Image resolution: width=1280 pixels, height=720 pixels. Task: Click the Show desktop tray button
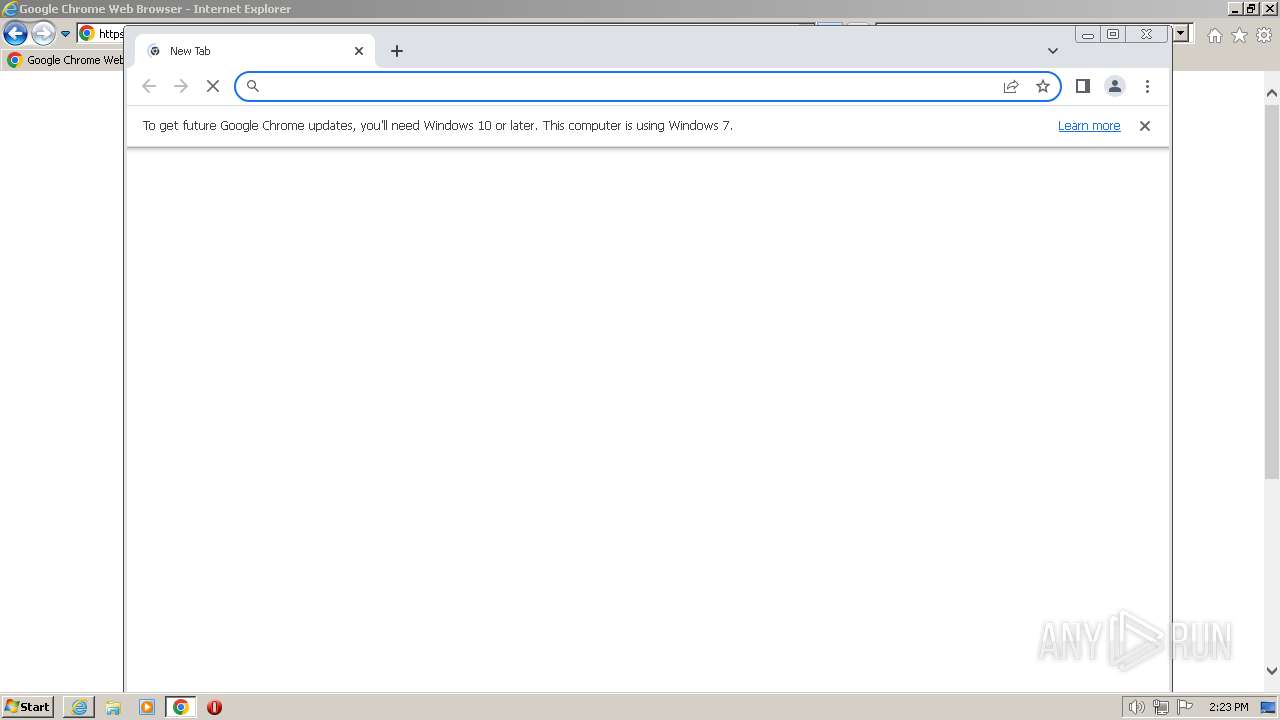click(1268, 707)
